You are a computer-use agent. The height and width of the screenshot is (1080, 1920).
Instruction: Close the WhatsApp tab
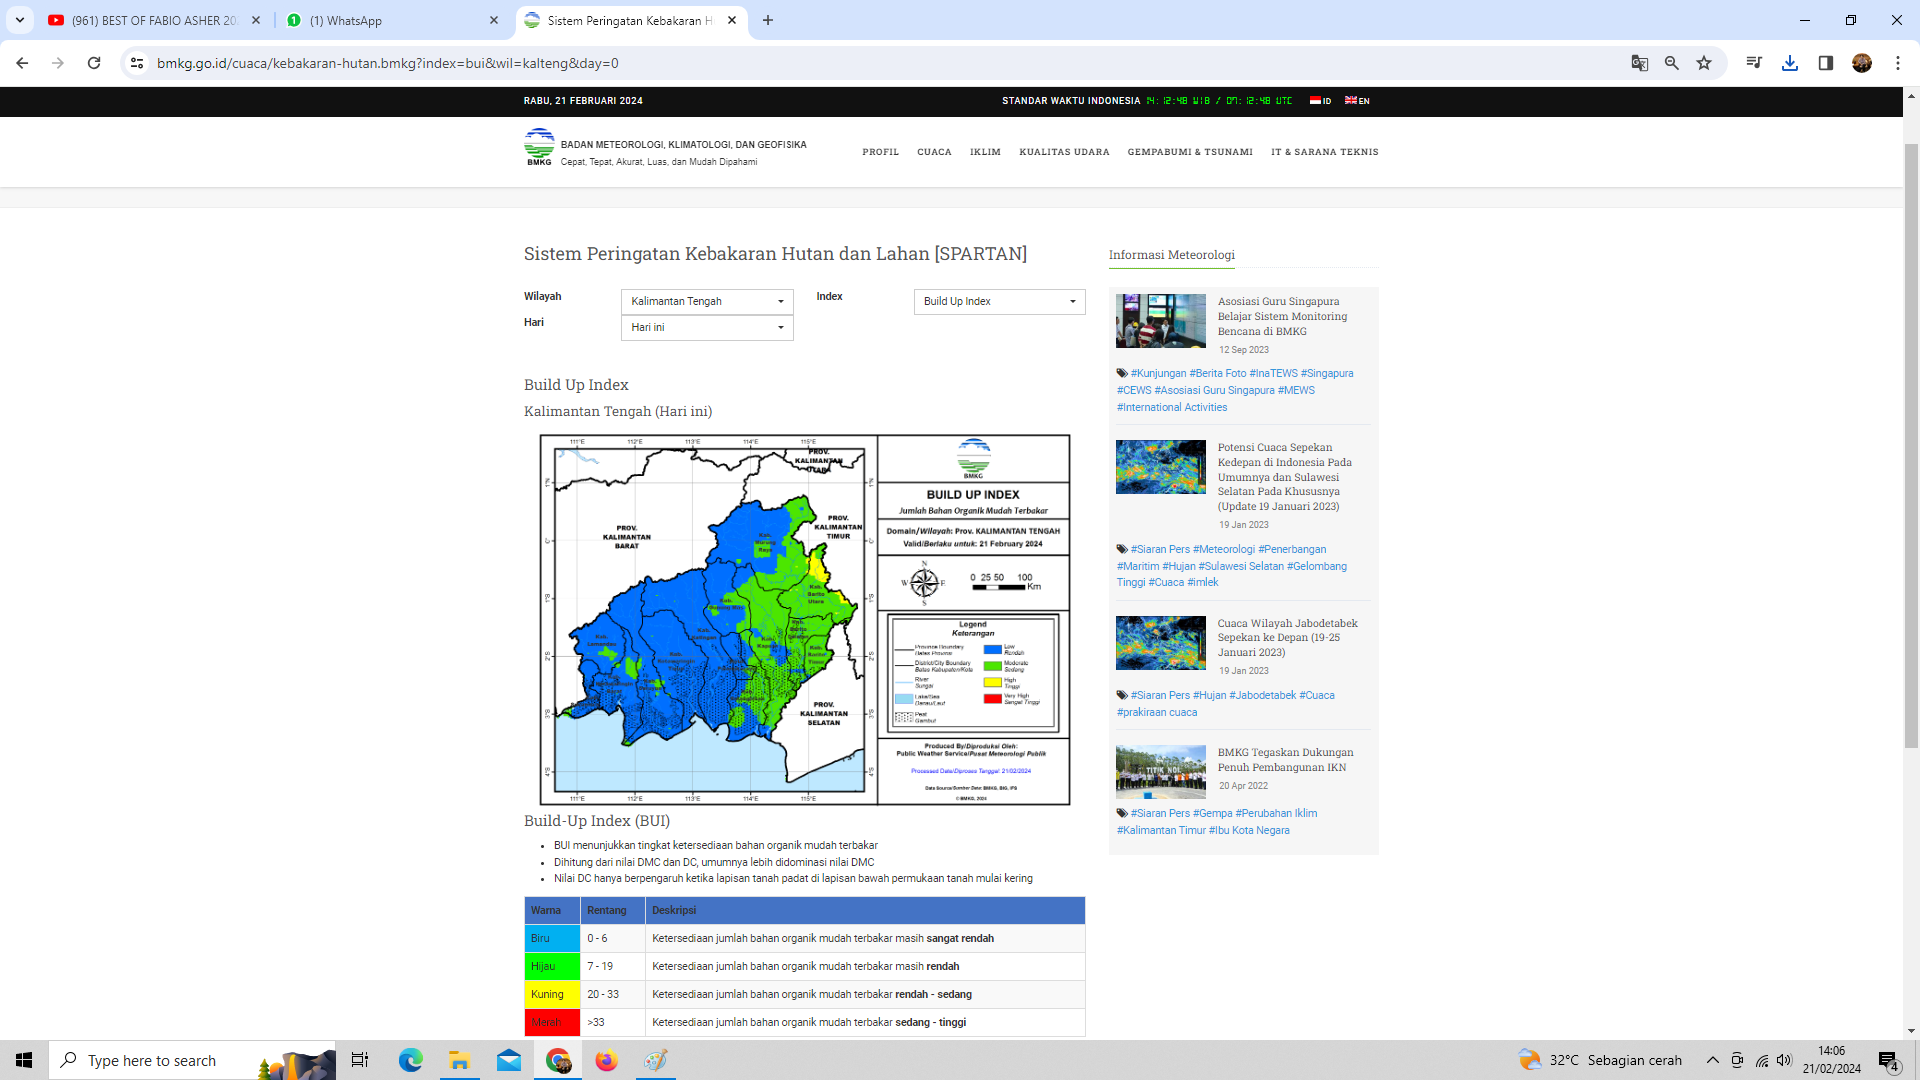pos(494,20)
